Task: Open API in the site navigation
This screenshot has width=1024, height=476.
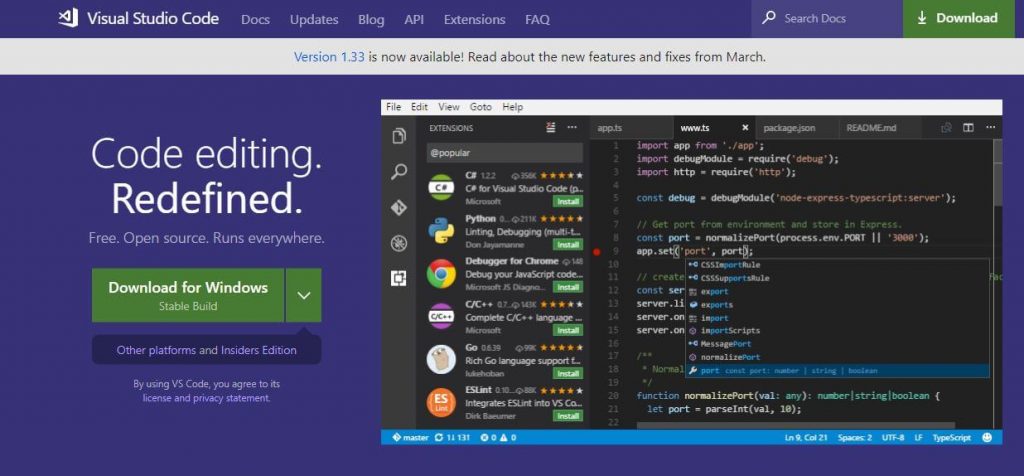Action: (x=414, y=20)
